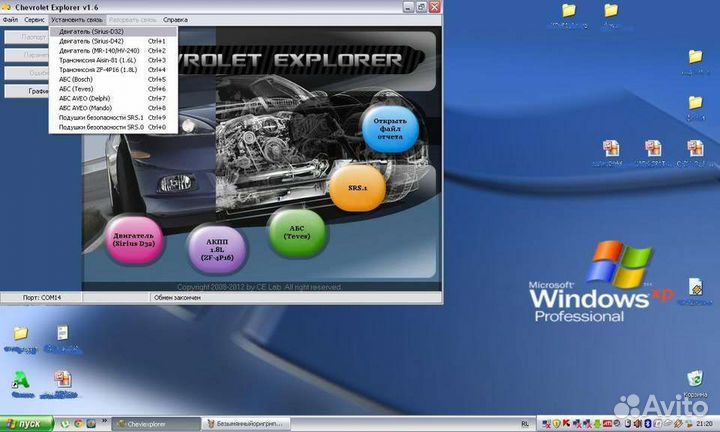Choose ABC AVEO (Delphi) menu item
The height and width of the screenshot is (432, 720).
(87, 98)
